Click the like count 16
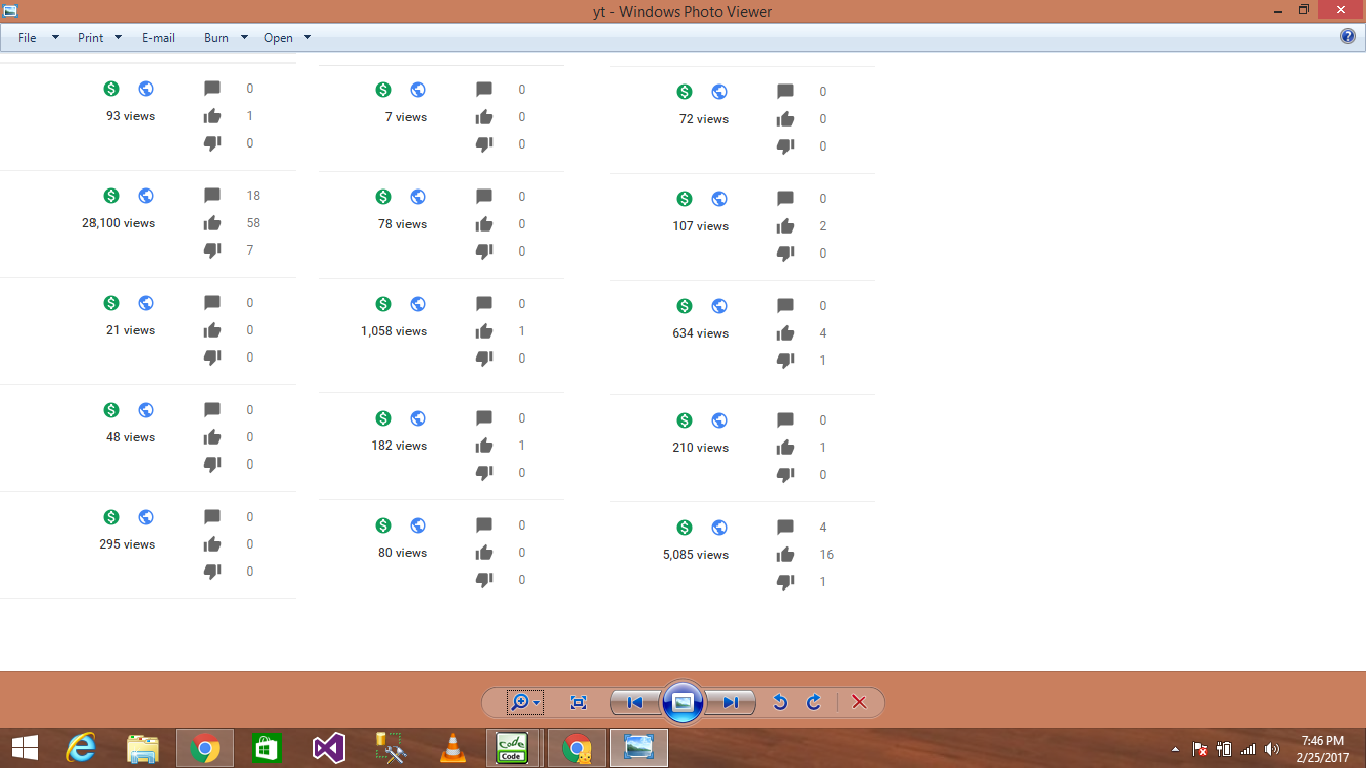This screenshot has height=768, width=1366. (x=826, y=555)
